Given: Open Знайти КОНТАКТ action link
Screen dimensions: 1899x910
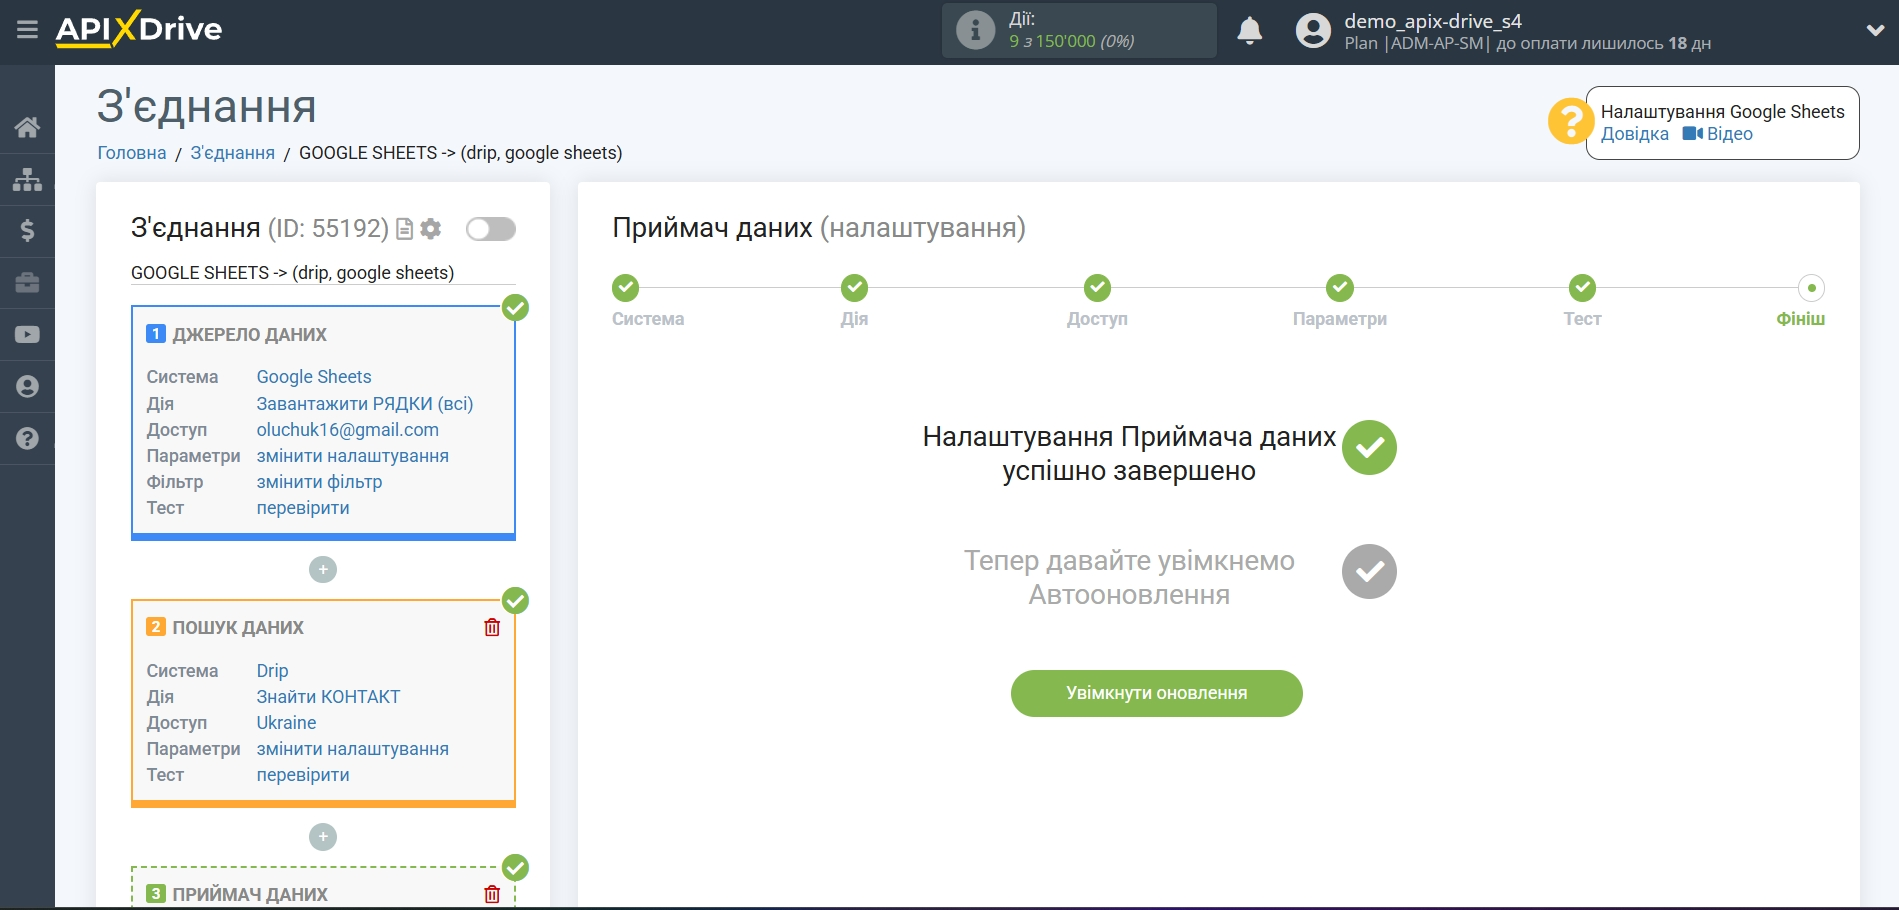Looking at the screenshot, I should point(328,697).
